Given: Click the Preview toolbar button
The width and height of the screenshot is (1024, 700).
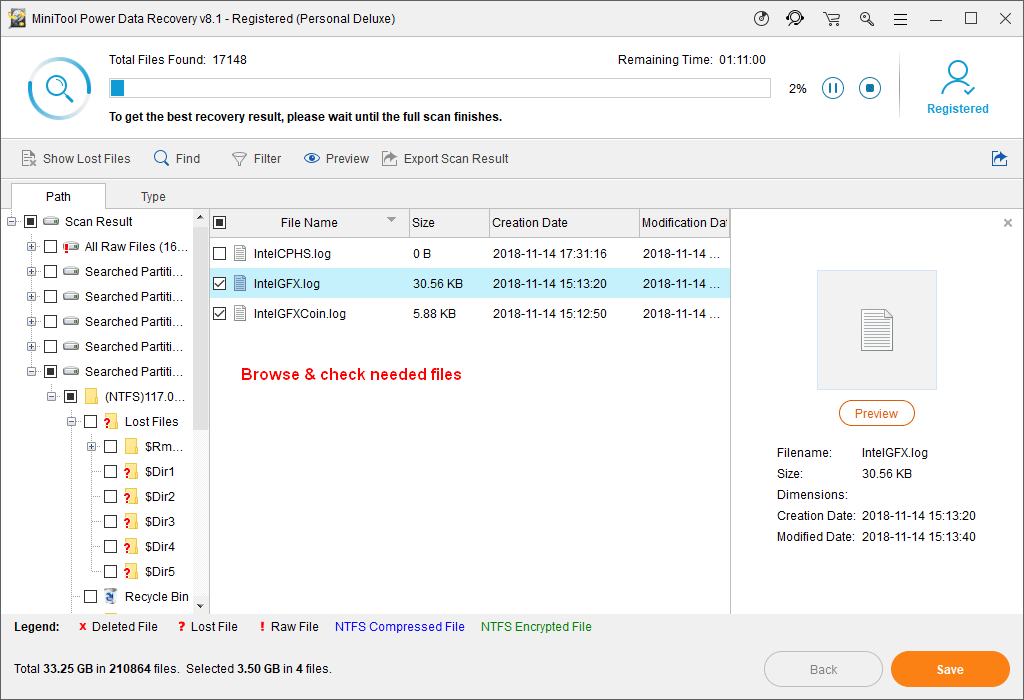Looking at the screenshot, I should 336,159.
